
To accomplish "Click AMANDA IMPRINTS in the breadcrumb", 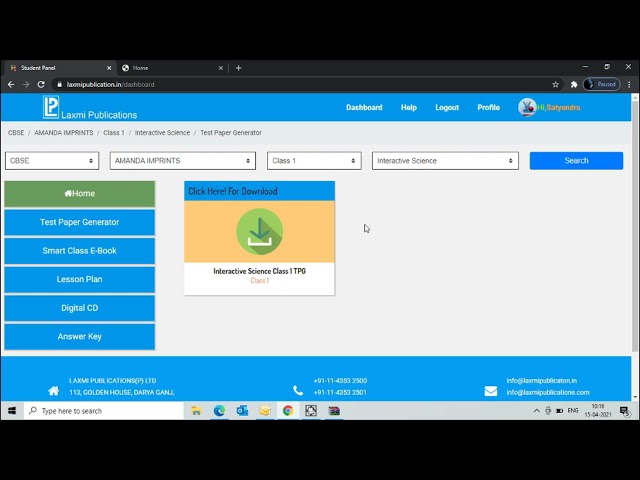I will 64,133.
